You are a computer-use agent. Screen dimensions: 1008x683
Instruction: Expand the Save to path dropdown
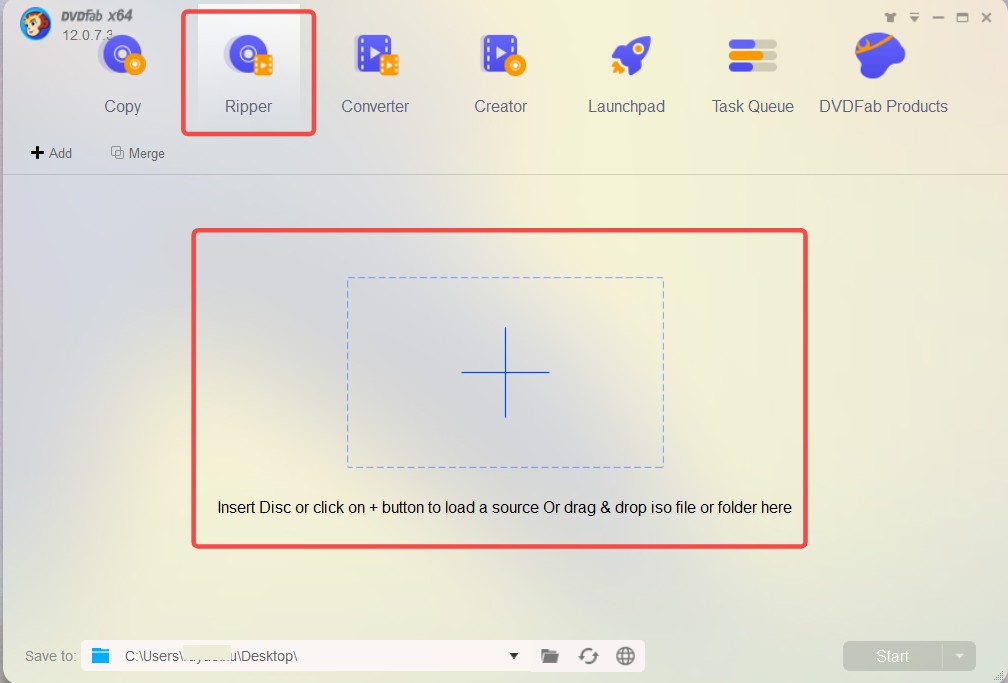514,656
